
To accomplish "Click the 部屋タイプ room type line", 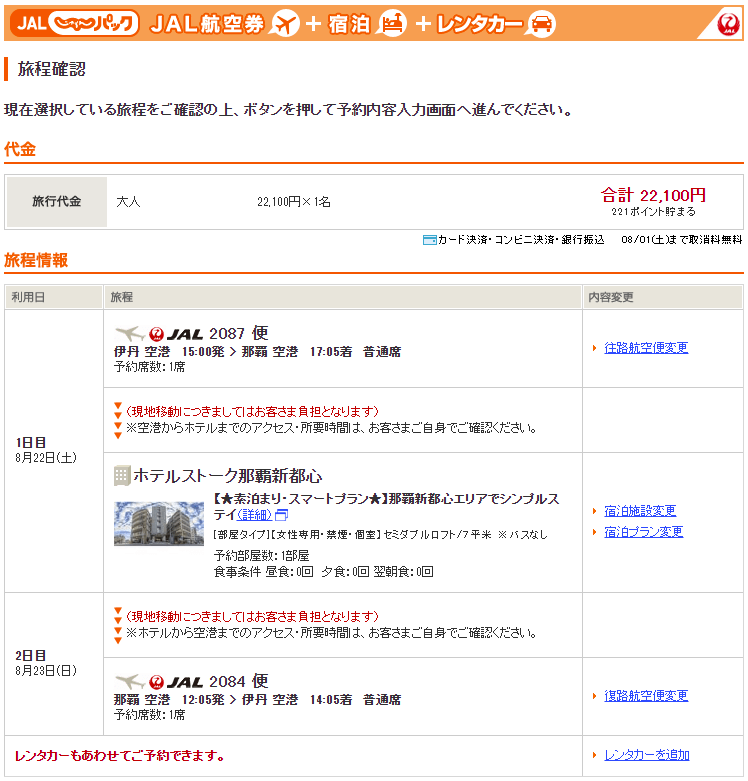I will pyautogui.click(x=380, y=534).
